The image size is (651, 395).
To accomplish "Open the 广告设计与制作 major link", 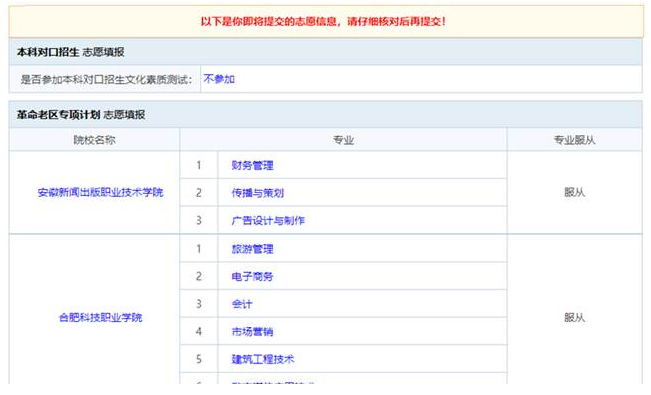I will pyautogui.click(x=268, y=221).
